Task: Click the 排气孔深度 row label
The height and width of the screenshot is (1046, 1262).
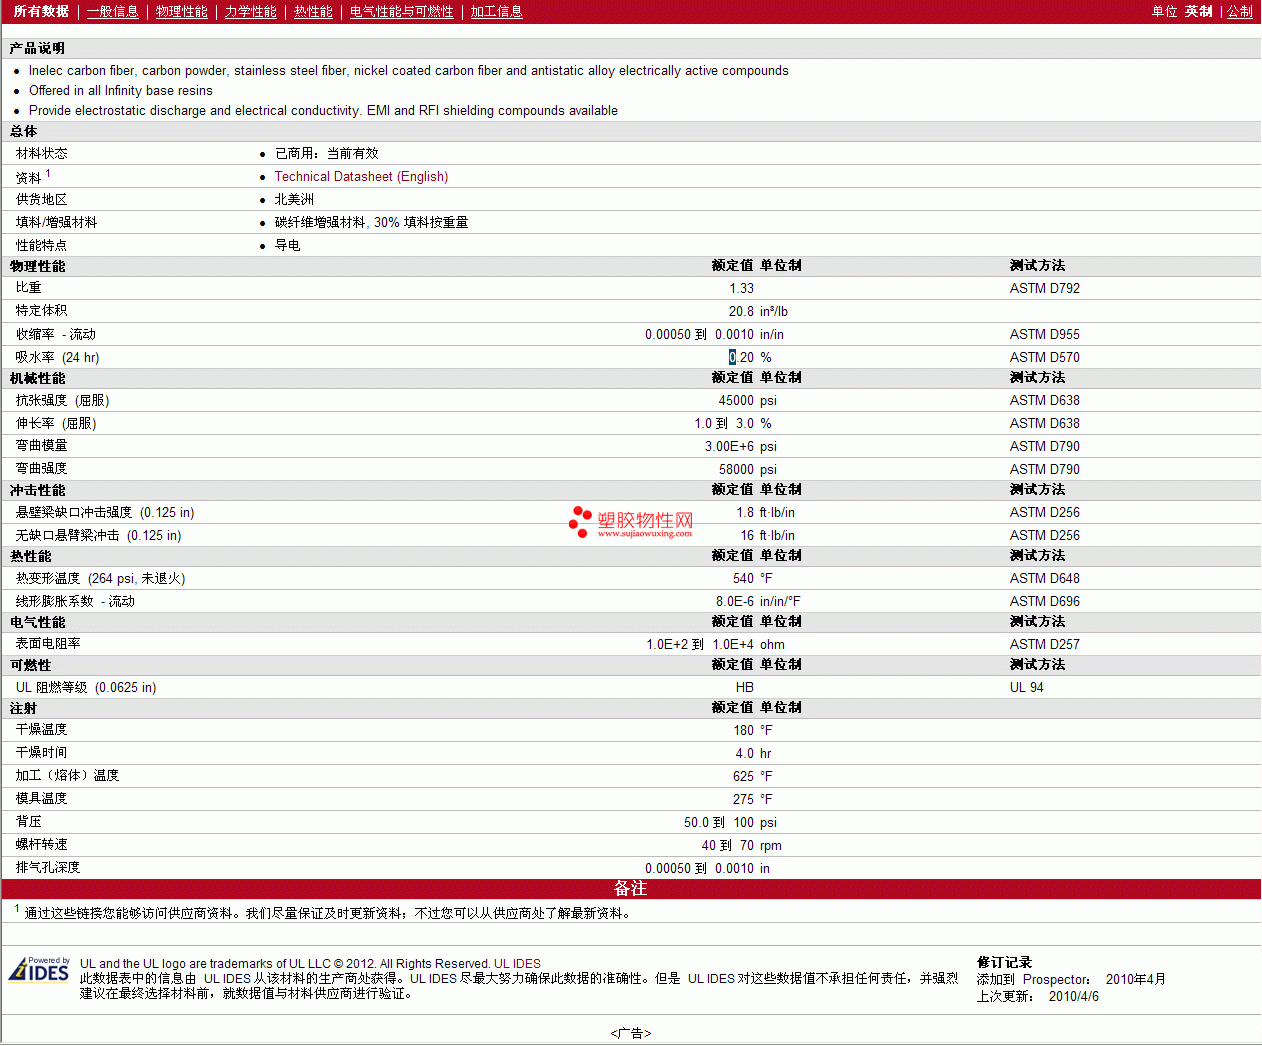Action: pos(48,868)
